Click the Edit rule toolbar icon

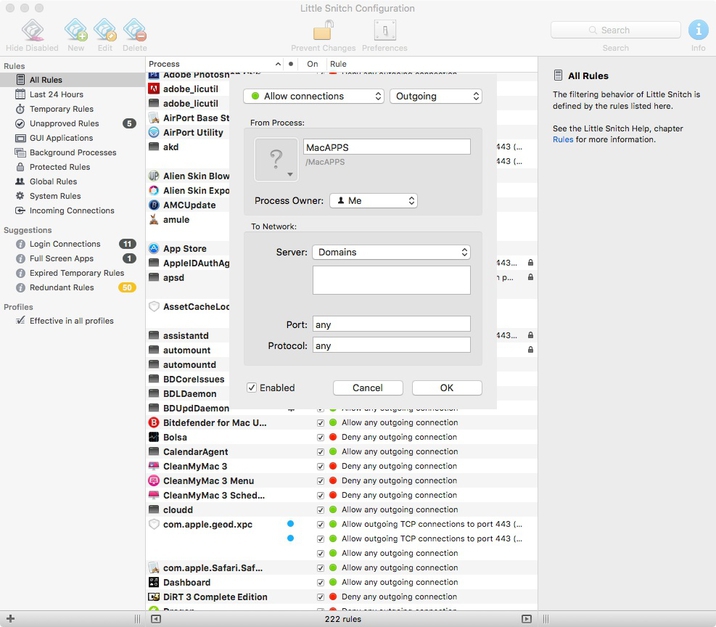click(x=105, y=32)
